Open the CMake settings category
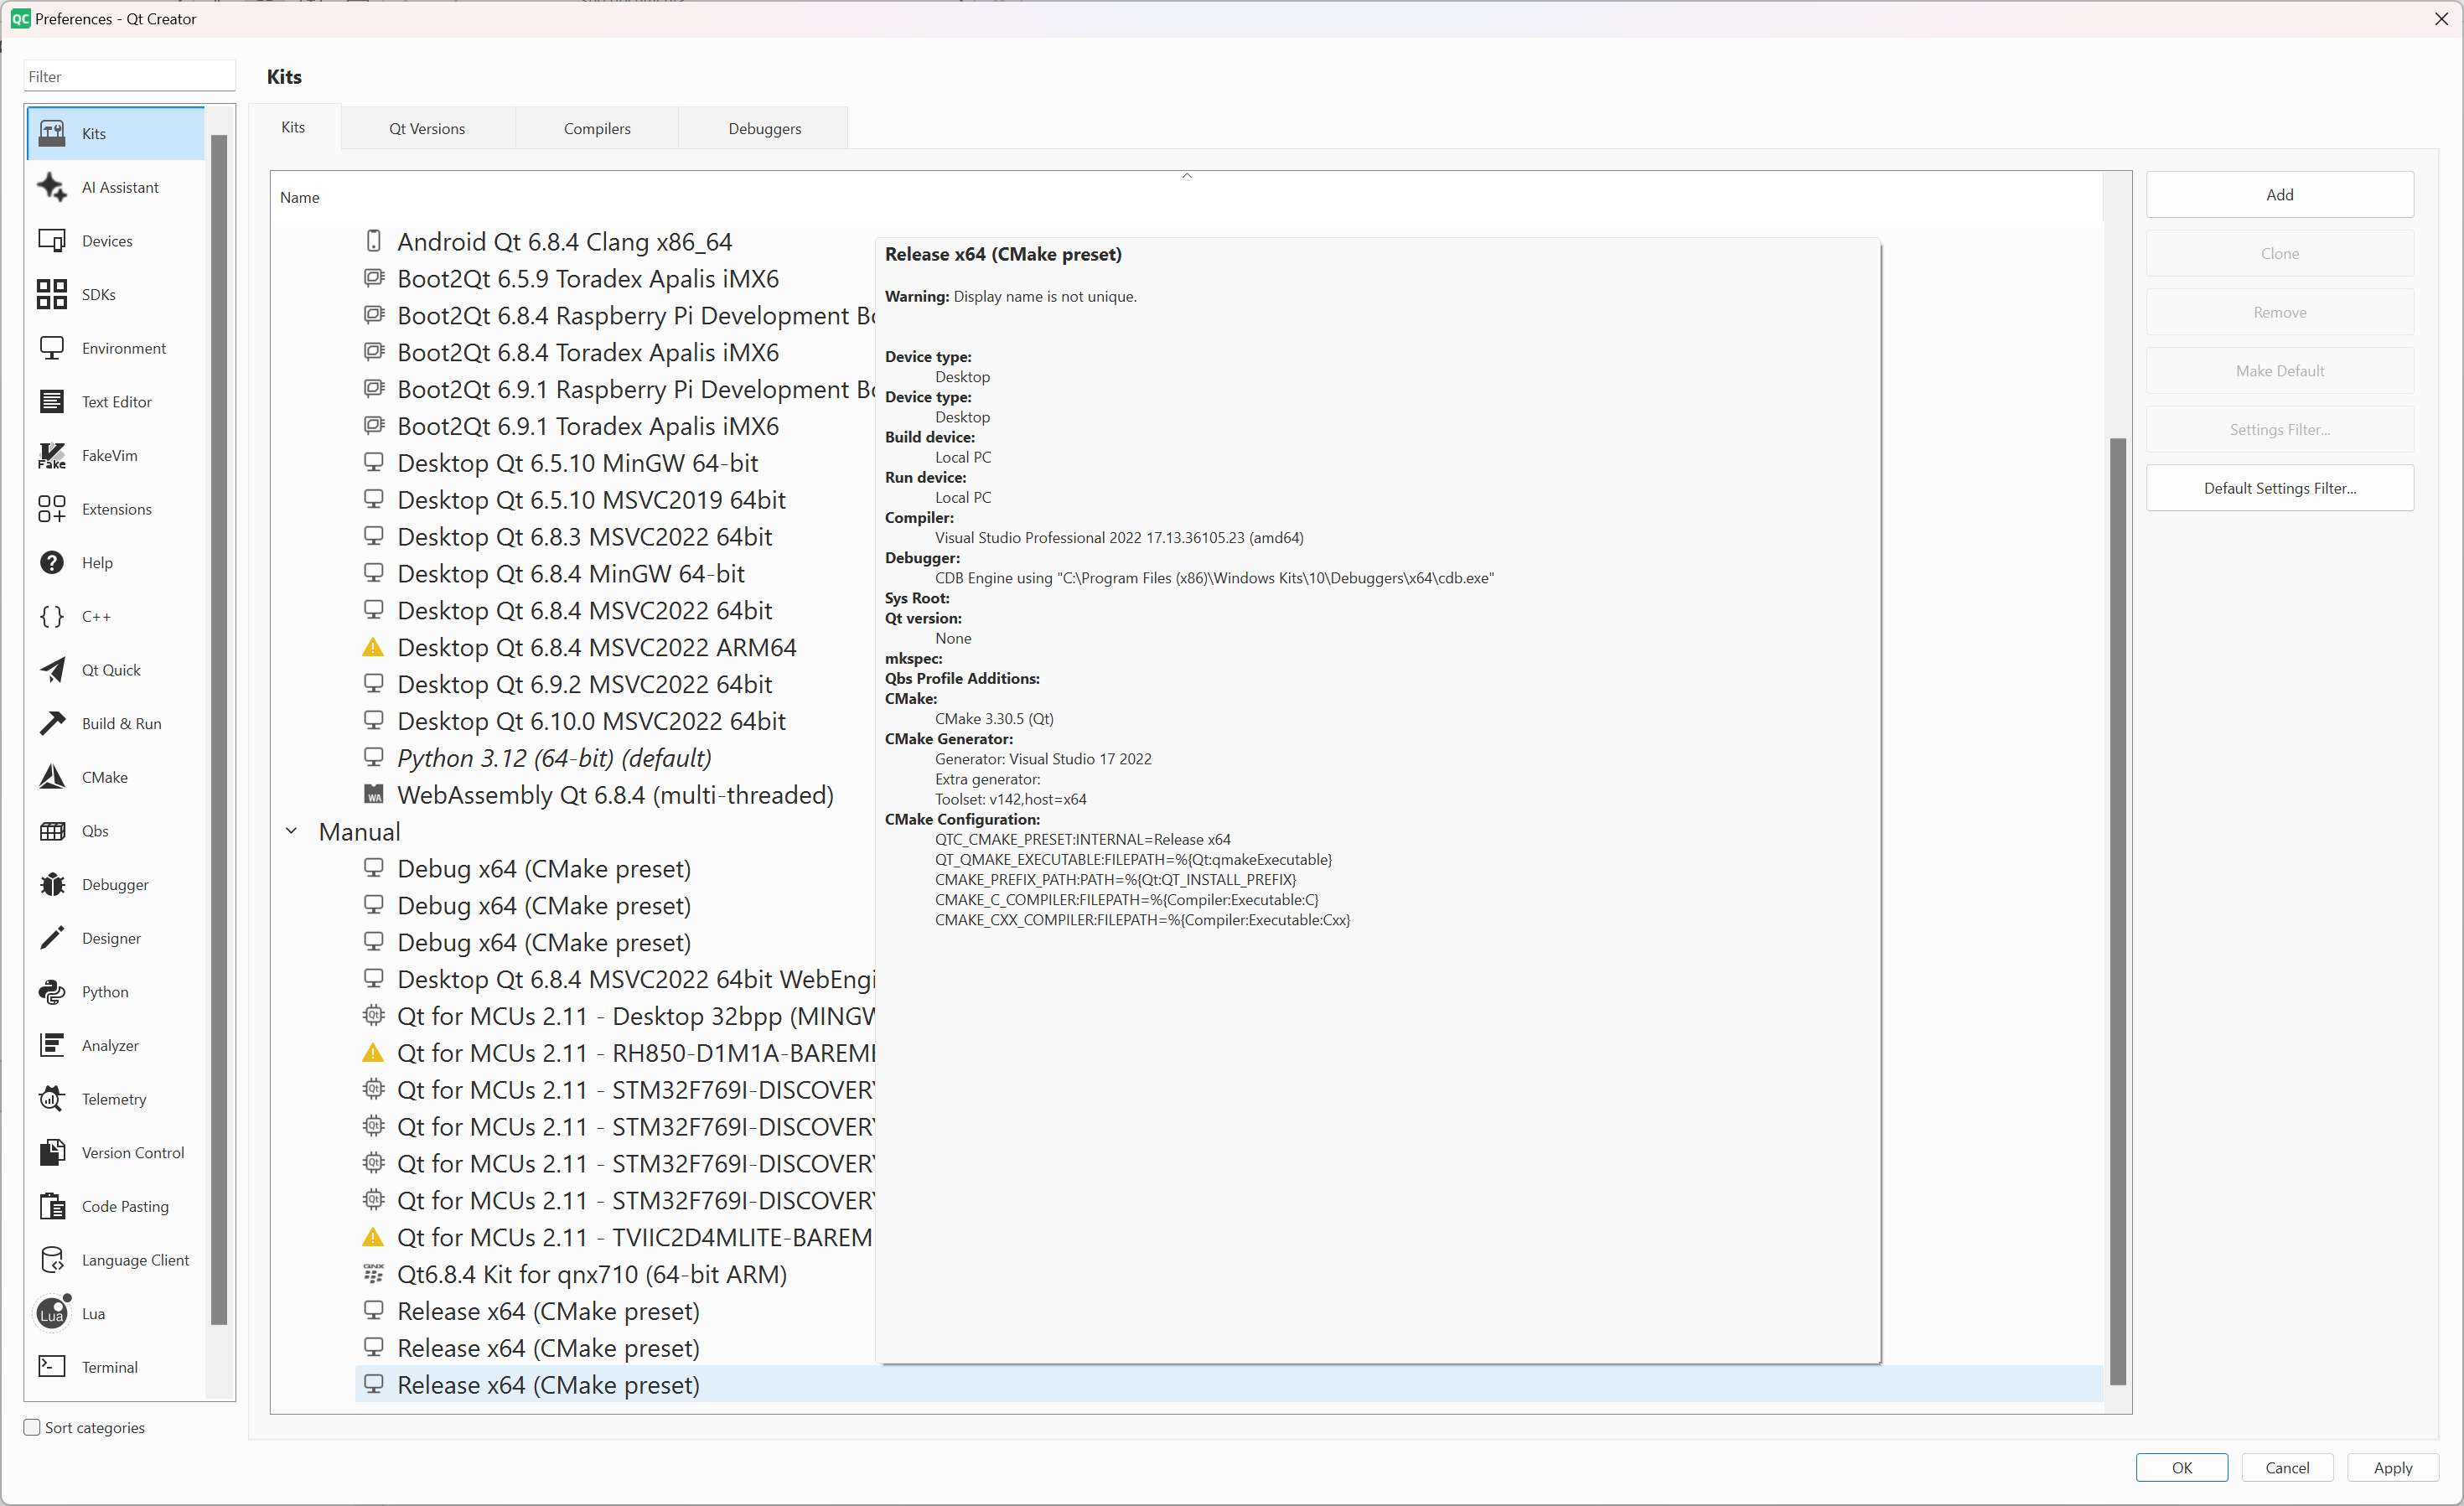The width and height of the screenshot is (2464, 1506). 104,777
